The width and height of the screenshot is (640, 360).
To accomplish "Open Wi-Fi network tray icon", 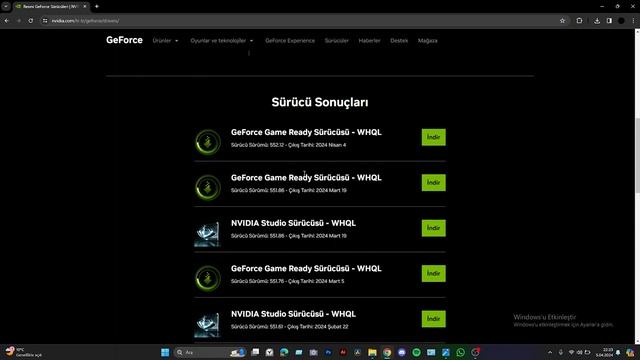I will [571, 352].
